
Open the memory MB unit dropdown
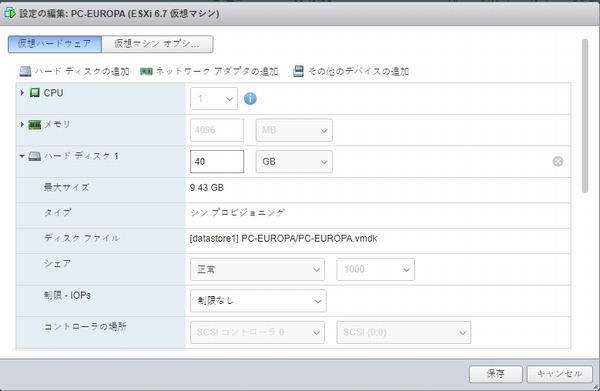[x=294, y=130]
